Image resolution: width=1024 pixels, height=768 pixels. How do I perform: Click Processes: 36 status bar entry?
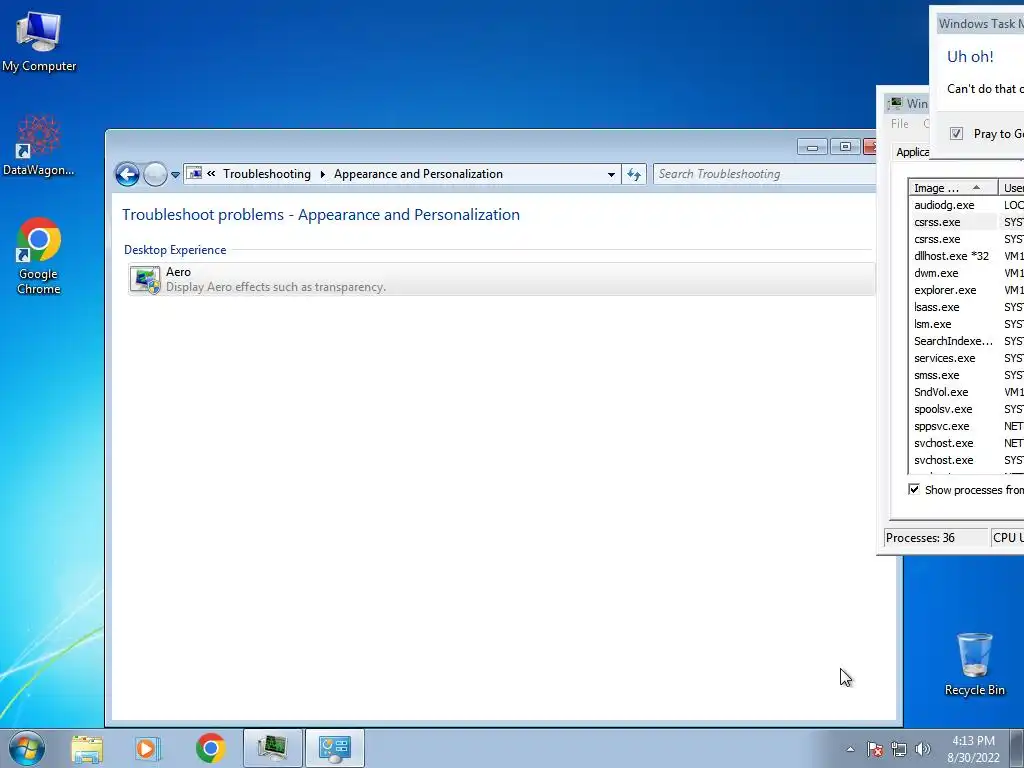[936, 537]
